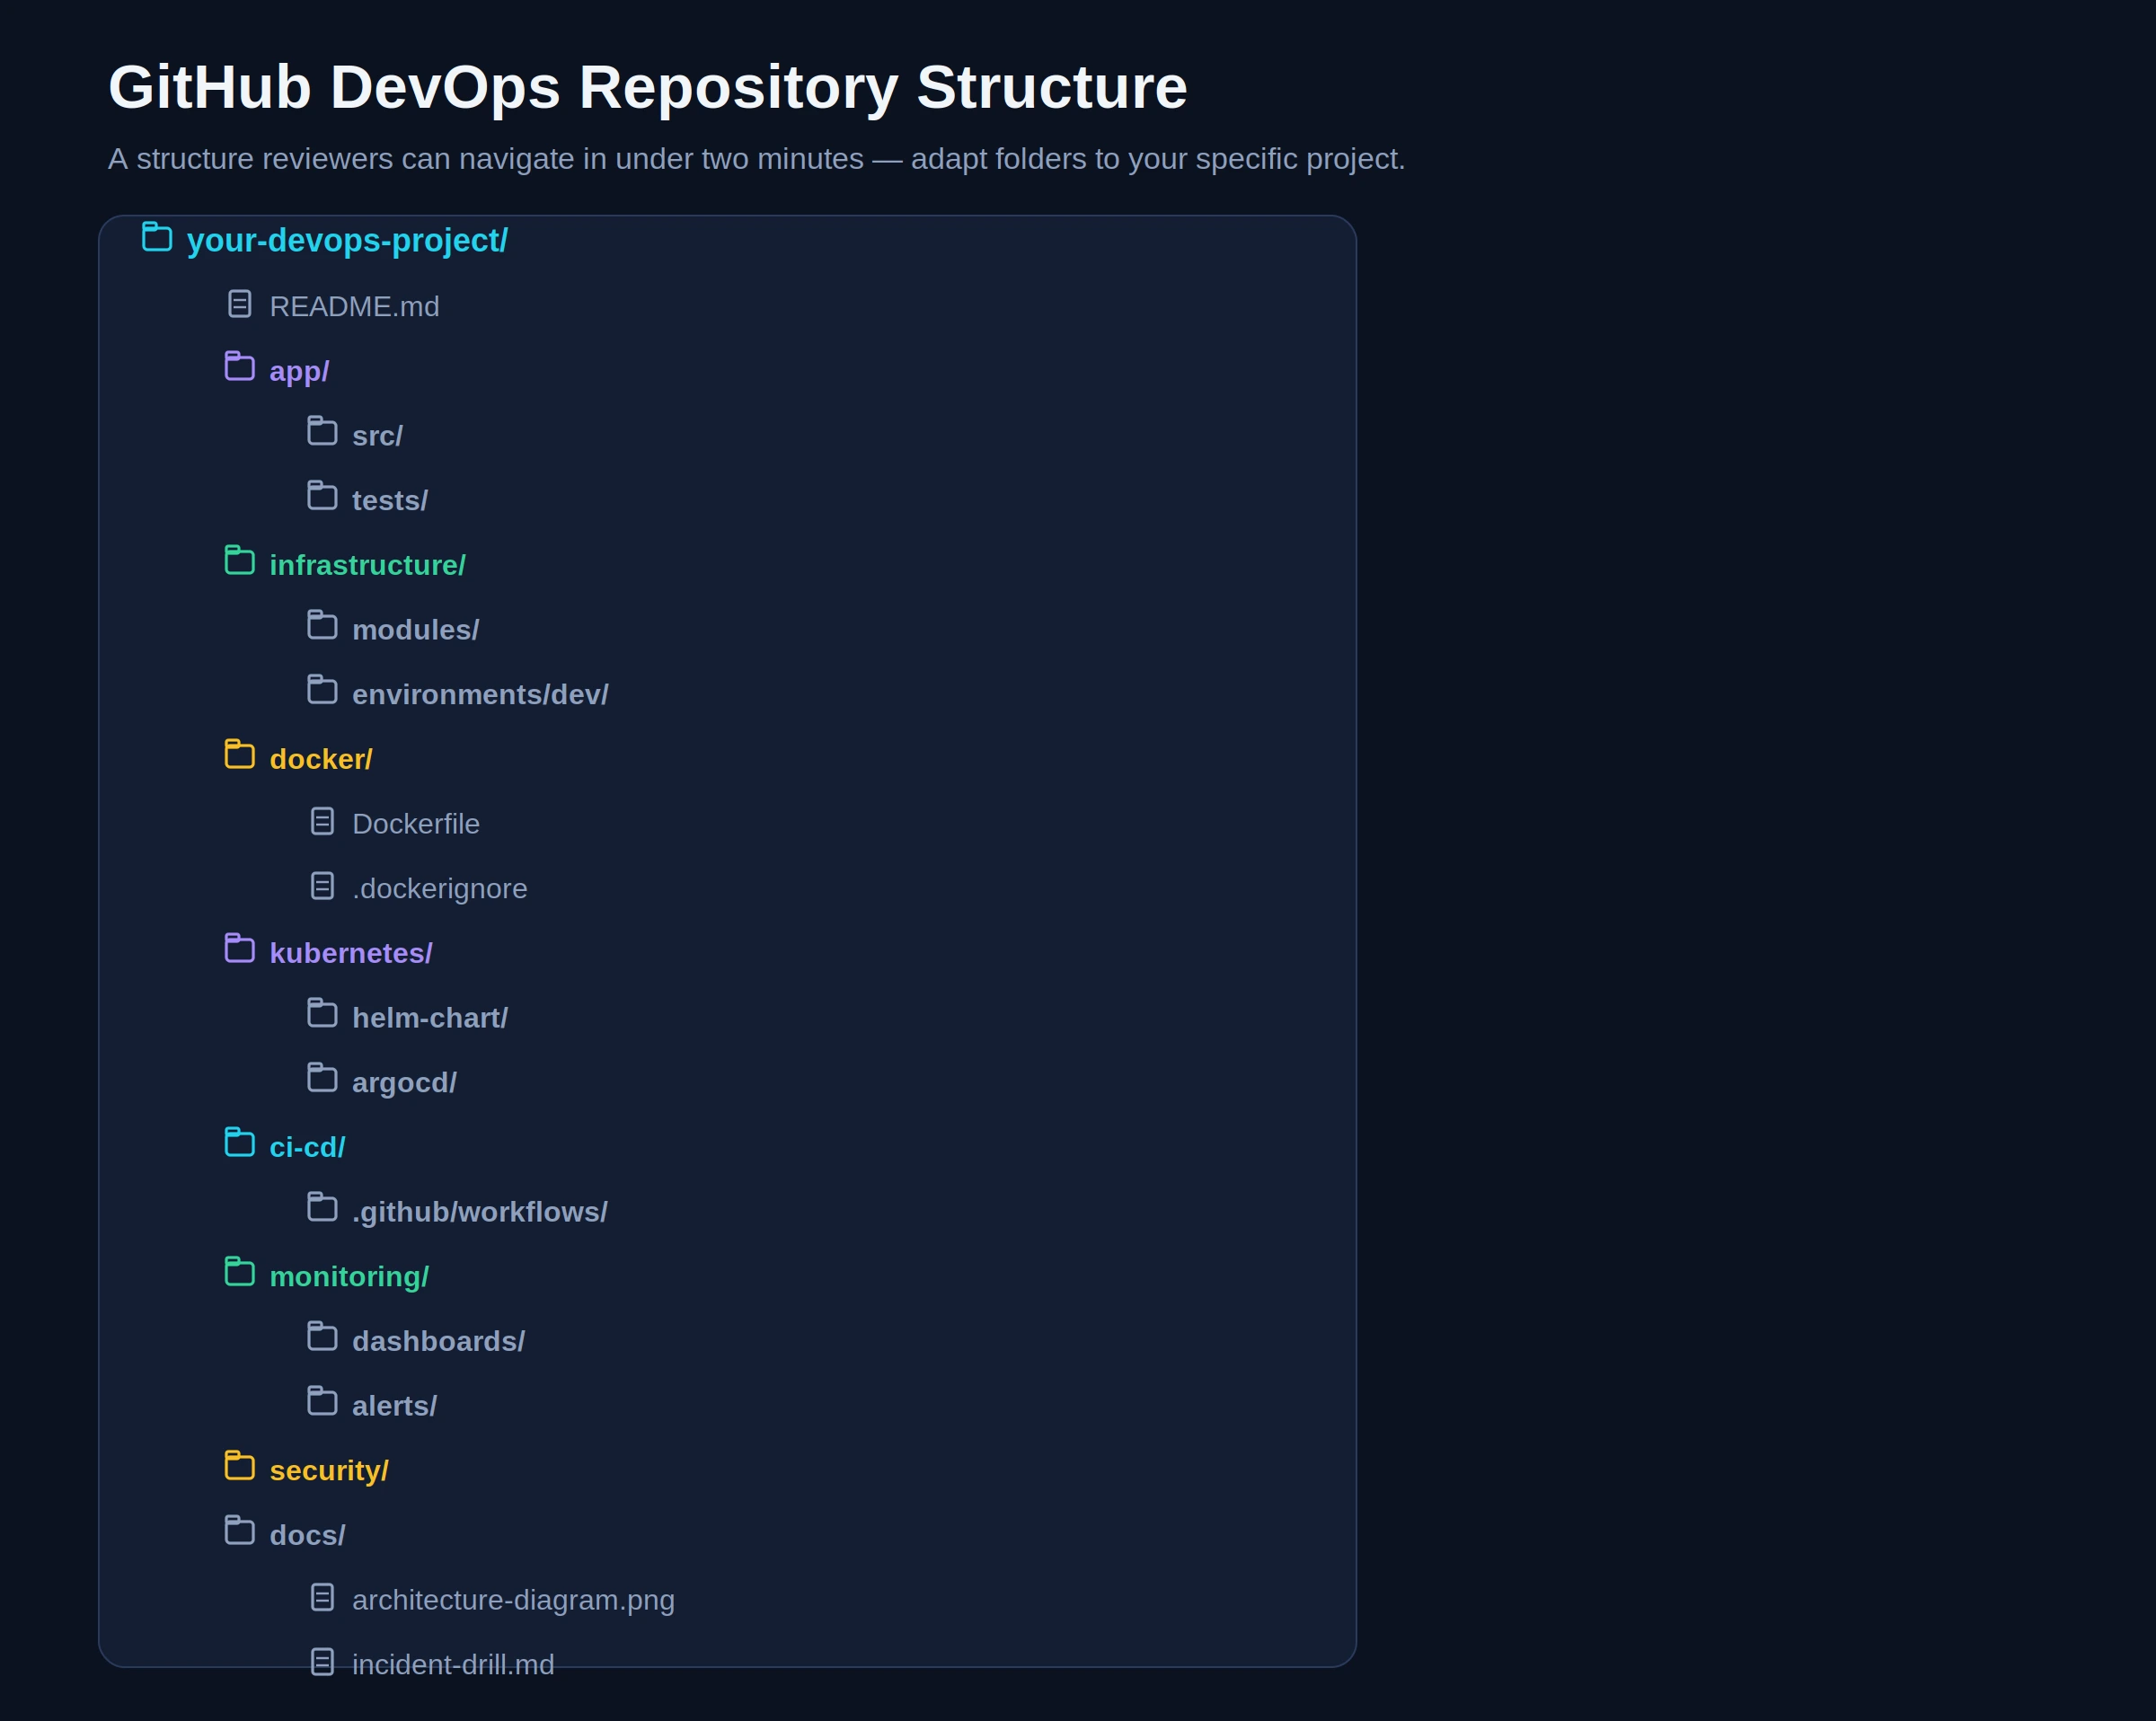Click the purple folder icon beside app/
Screen dimensions: 2156x1721
pyautogui.click(x=239, y=367)
